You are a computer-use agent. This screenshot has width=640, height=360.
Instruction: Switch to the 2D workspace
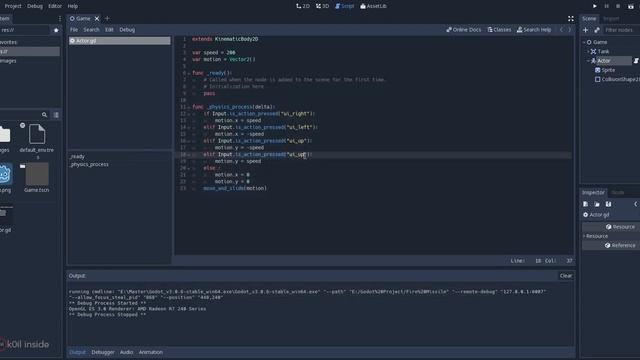tap(303, 6)
